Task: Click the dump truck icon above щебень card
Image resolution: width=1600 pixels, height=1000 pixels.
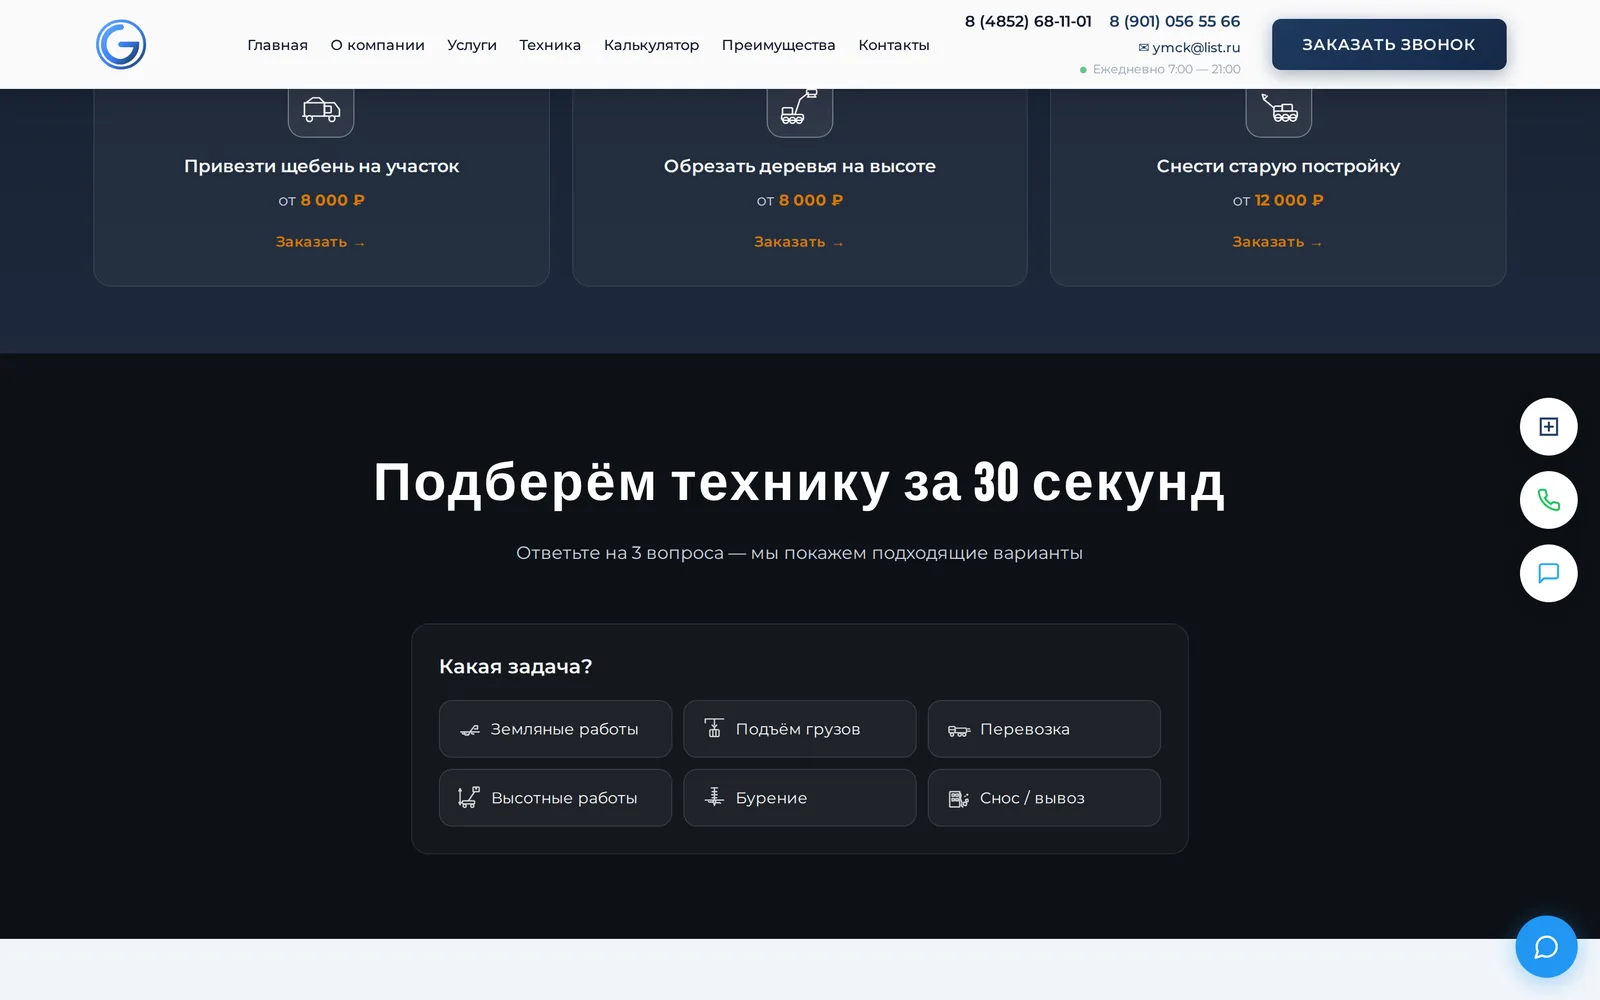Action: tap(321, 109)
